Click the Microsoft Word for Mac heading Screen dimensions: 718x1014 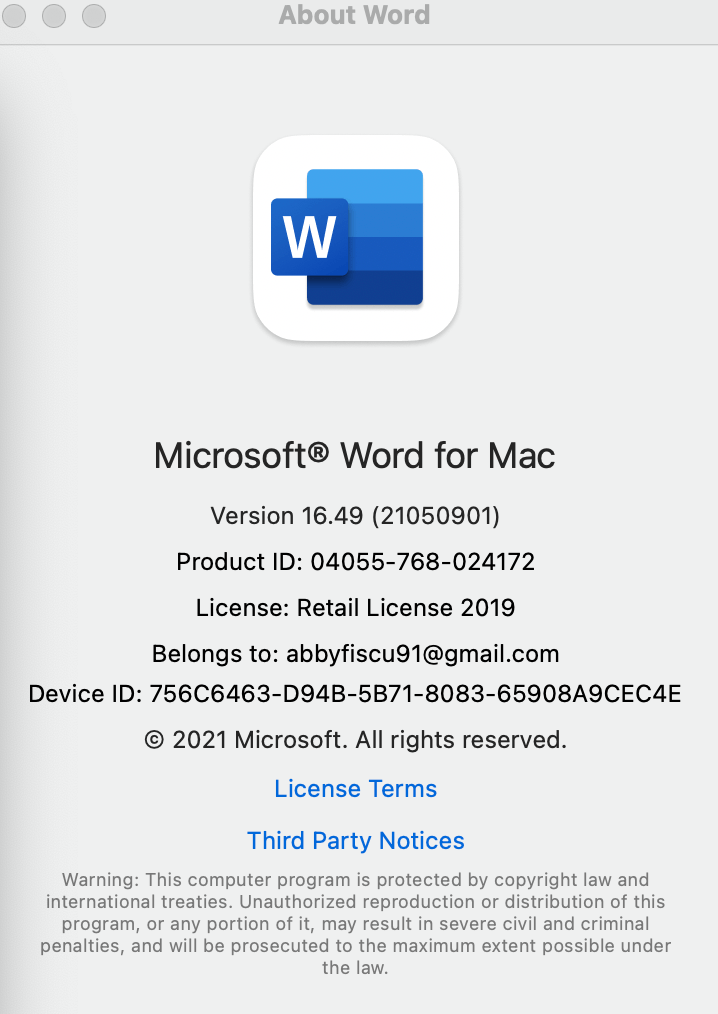(x=354, y=456)
